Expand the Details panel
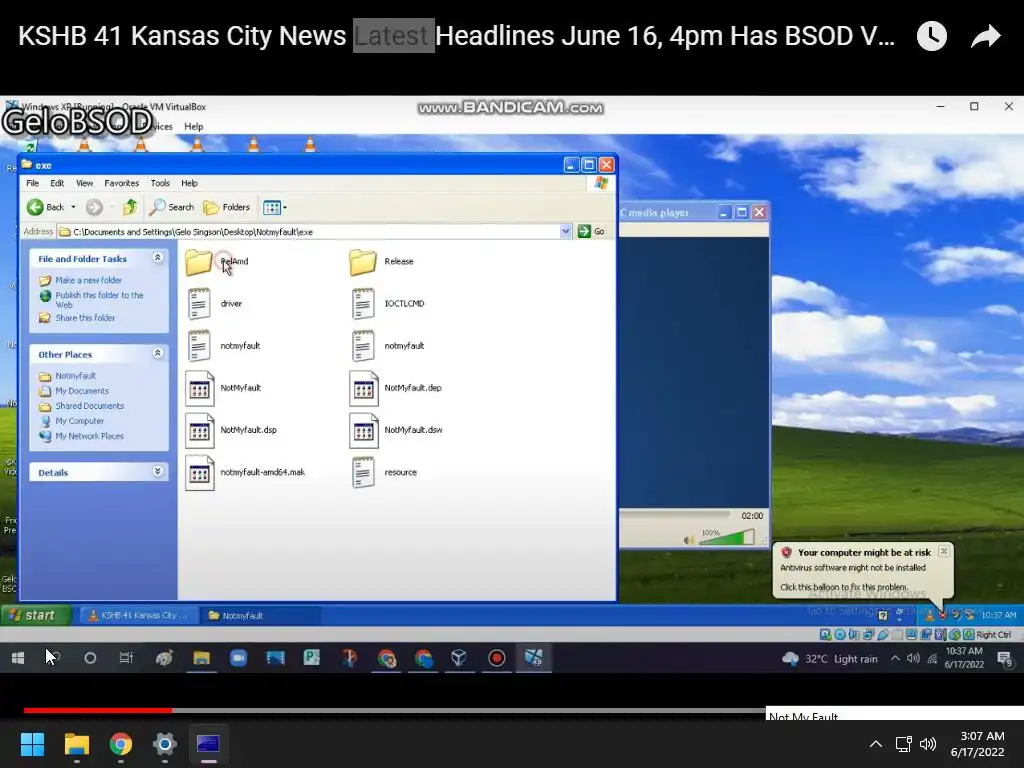This screenshot has height=768, width=1024. [x=157, y=472]
